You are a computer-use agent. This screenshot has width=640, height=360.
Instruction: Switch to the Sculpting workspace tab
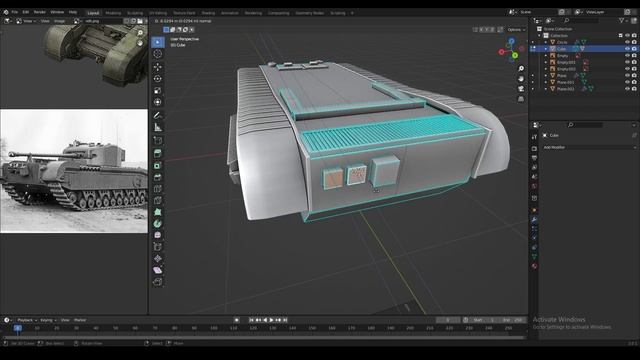[135, 13]
